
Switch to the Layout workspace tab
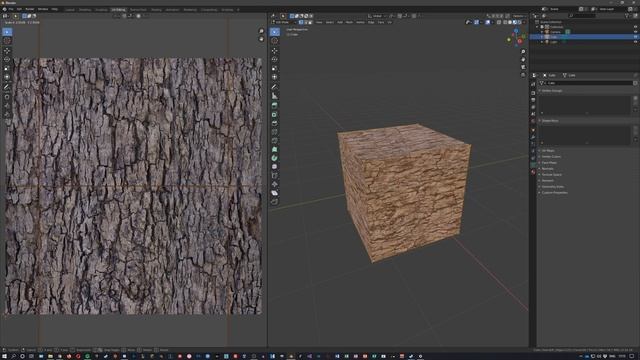(70, 9)
